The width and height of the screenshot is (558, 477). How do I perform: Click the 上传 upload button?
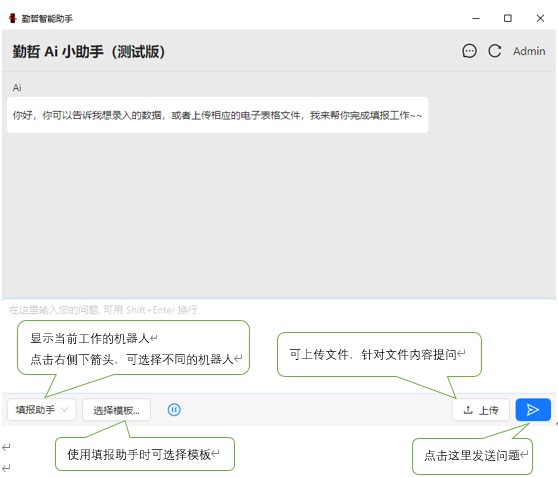coord(481,410)
